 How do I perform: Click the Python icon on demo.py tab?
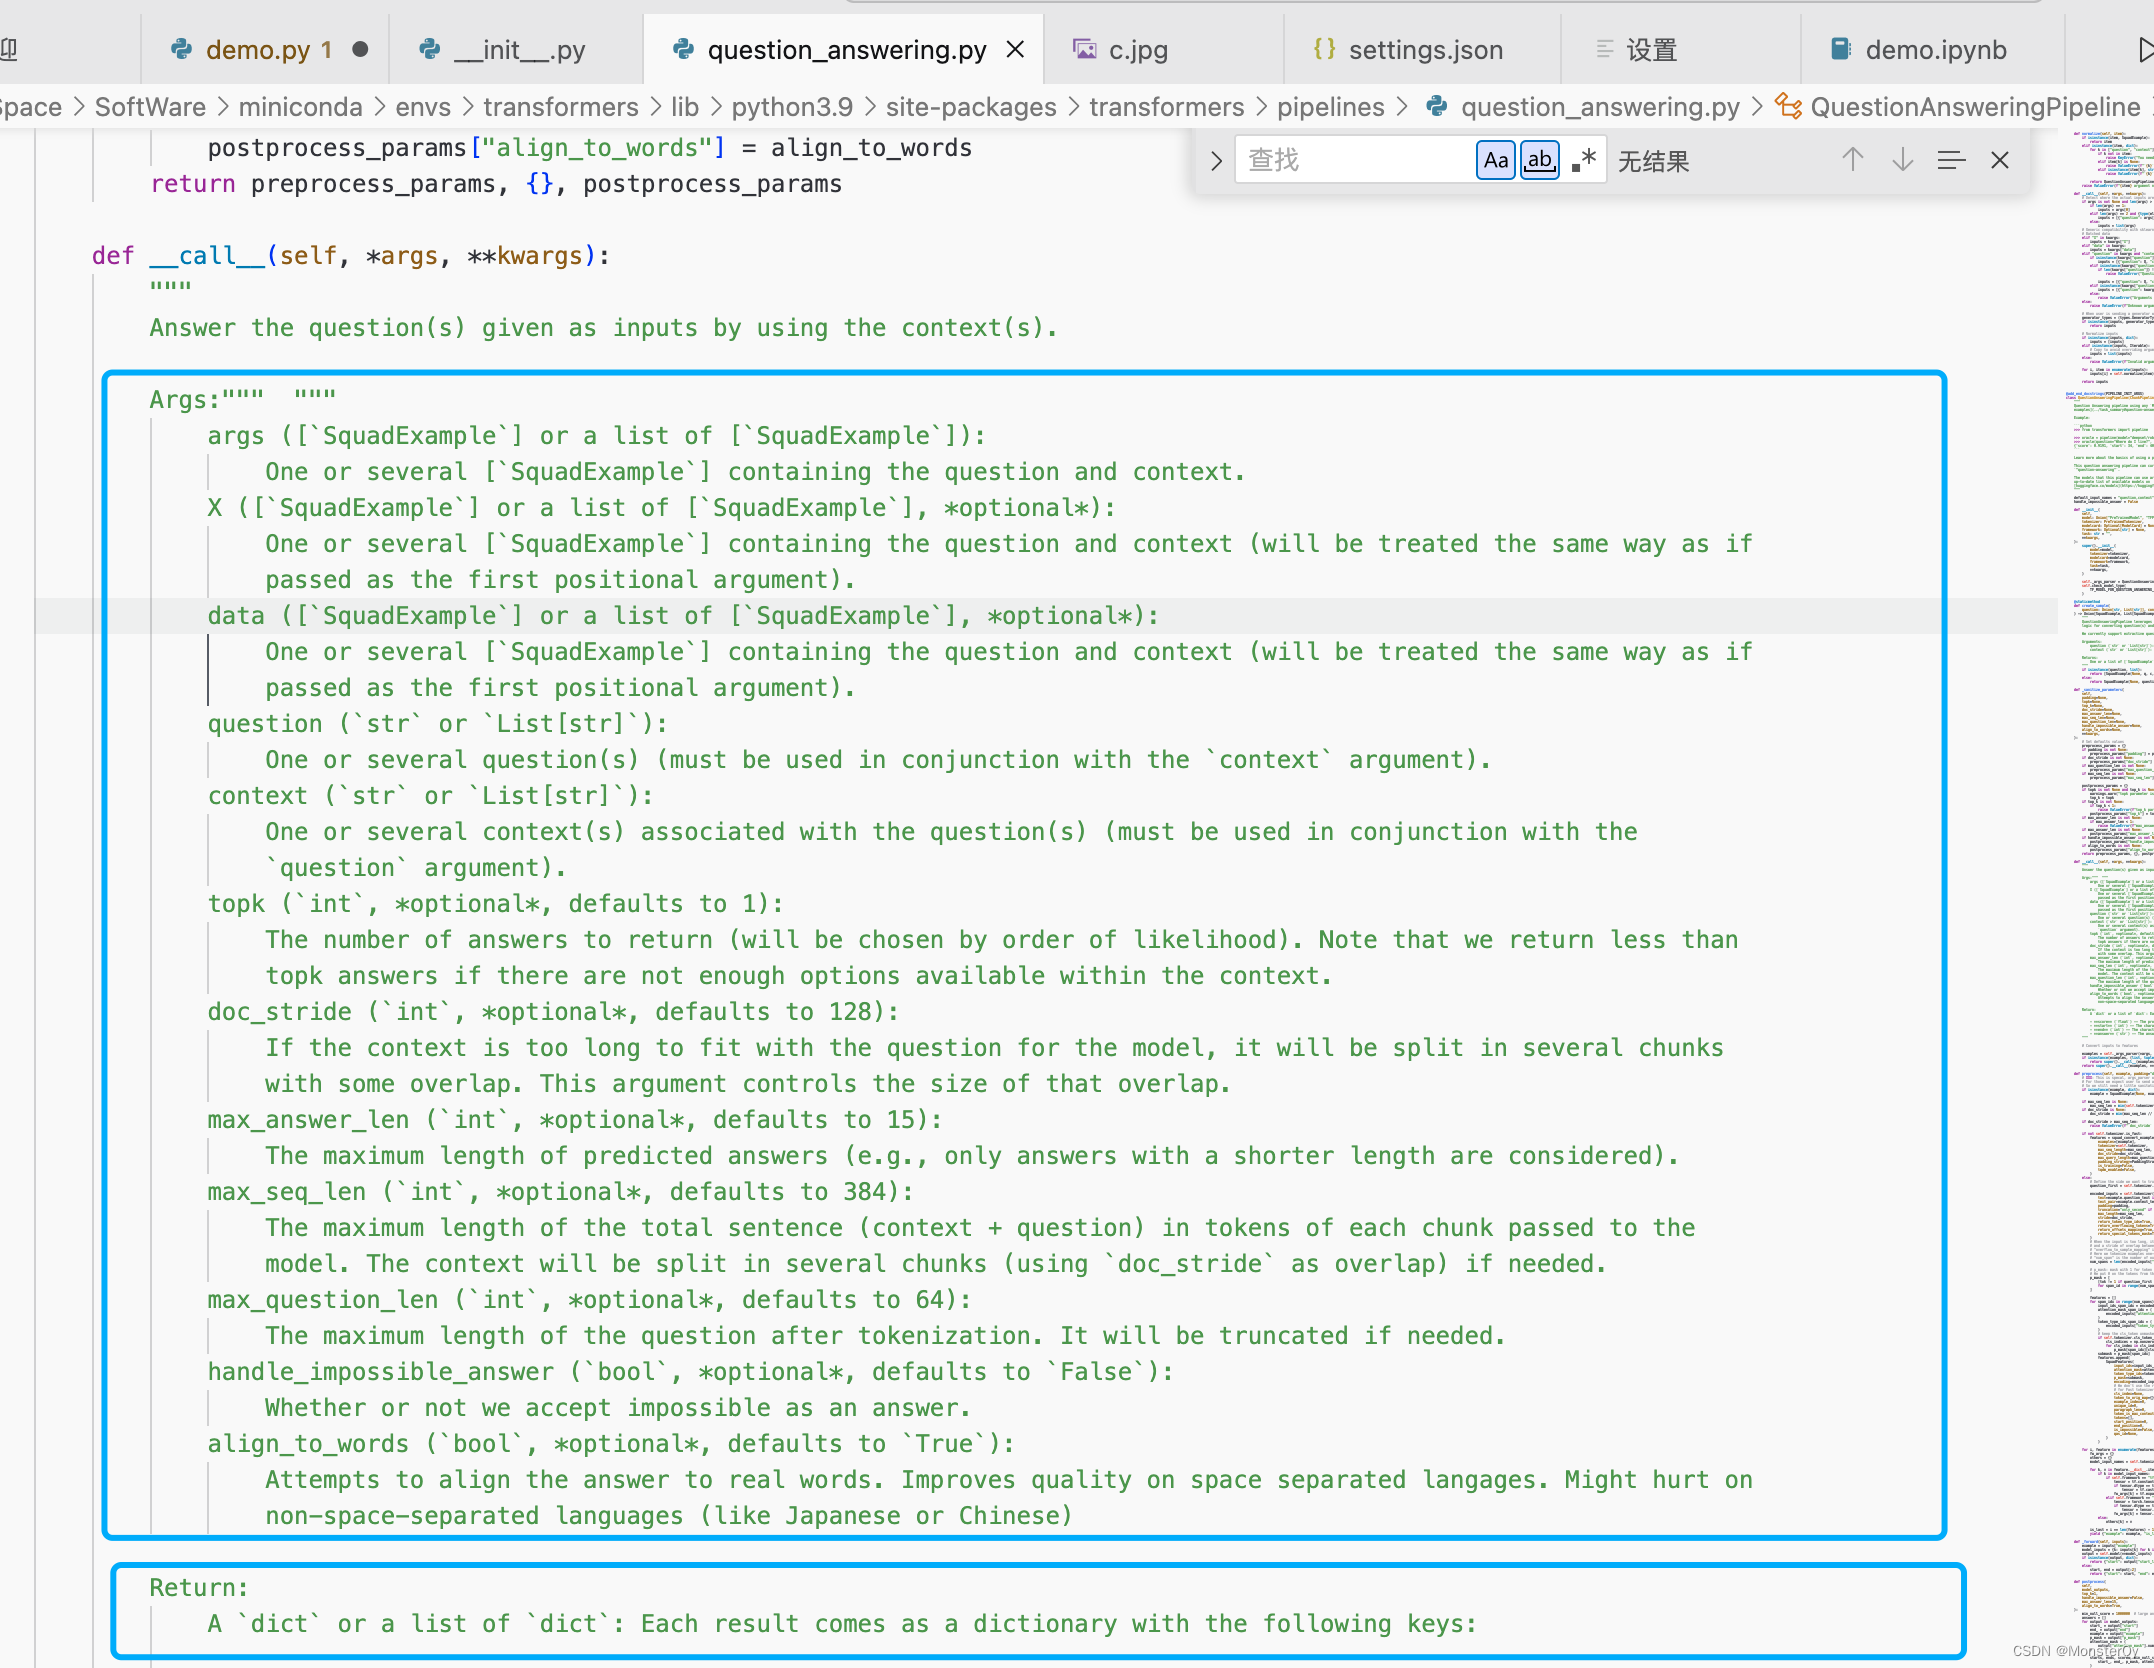(x=182, y=49)
